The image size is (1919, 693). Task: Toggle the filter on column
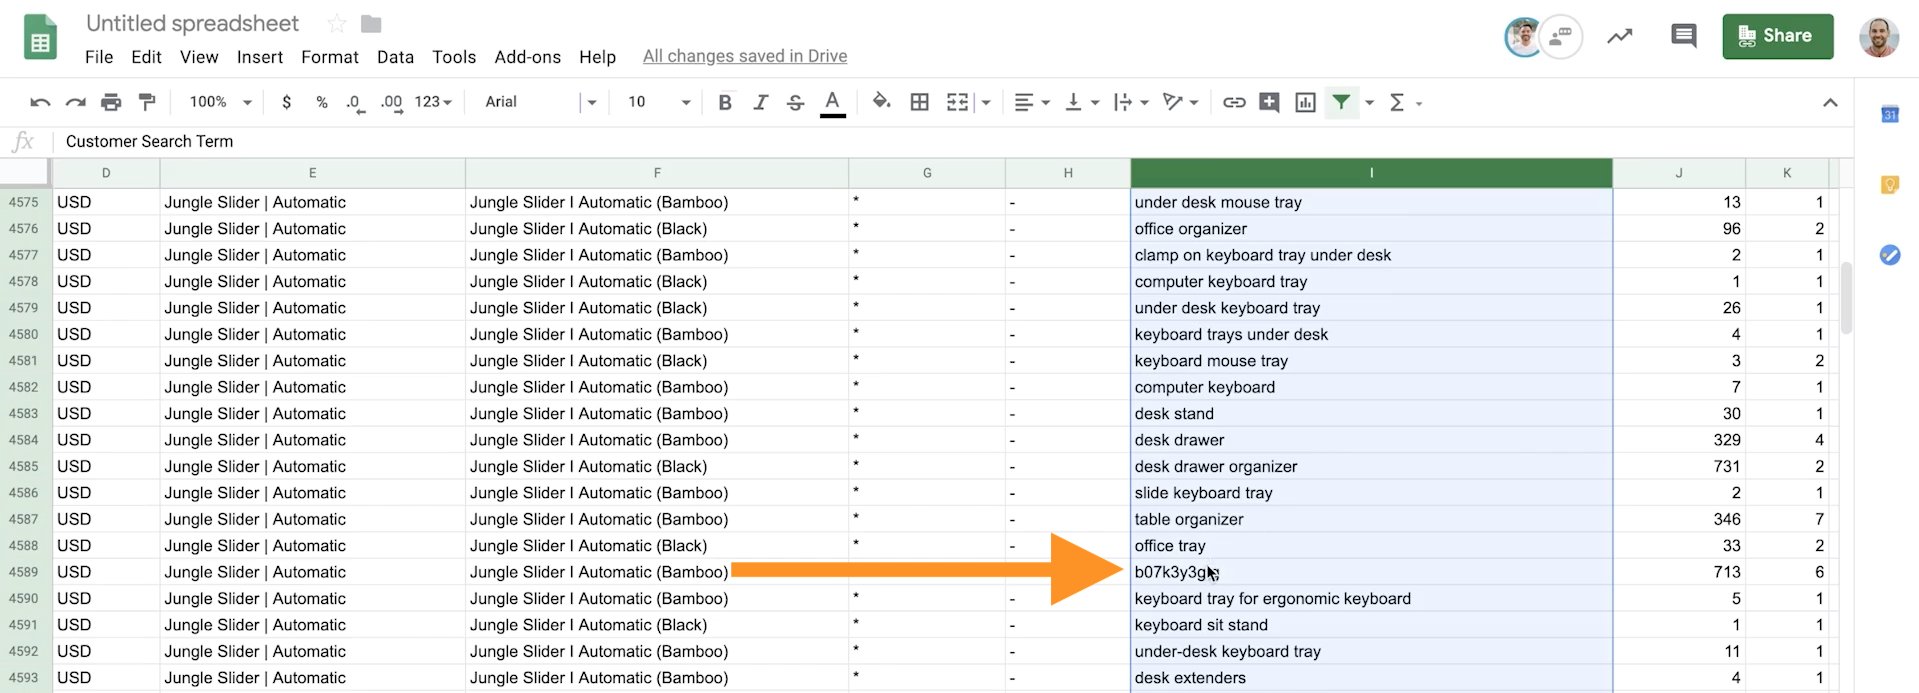coord(1341,102)
